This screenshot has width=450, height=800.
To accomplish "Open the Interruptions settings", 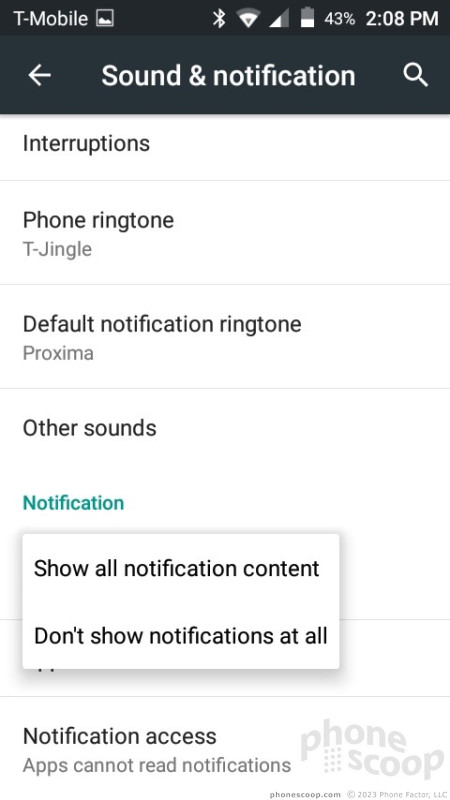I will 225,143.
